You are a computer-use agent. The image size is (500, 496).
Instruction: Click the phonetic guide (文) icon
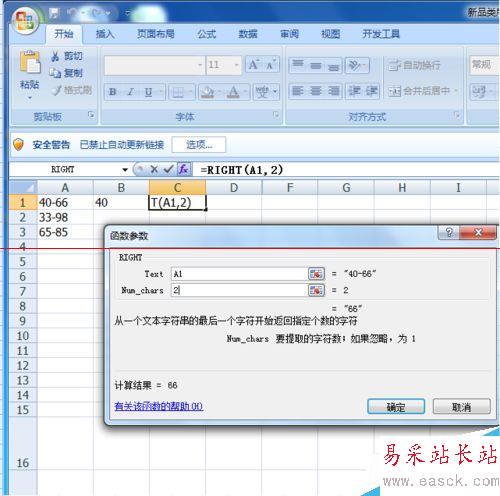point(263,92)
